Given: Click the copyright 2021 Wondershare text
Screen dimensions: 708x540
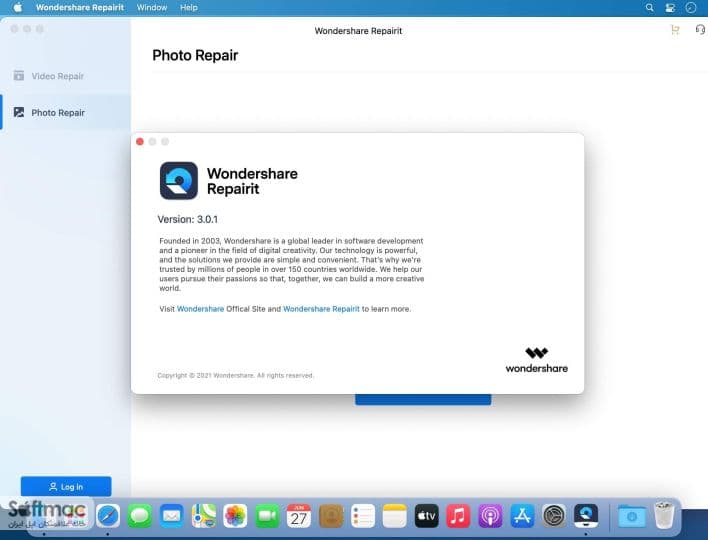Looking at the screenshot, I should coord(235,375).
